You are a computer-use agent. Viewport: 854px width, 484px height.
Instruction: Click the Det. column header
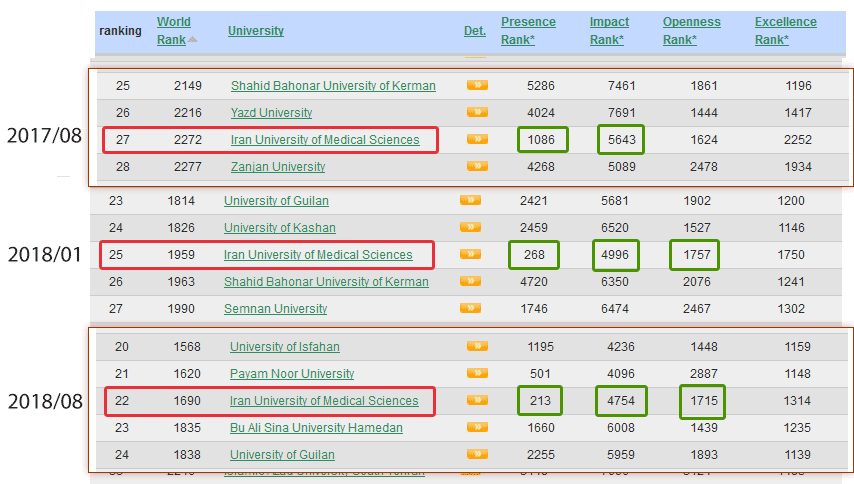[474, 31]
